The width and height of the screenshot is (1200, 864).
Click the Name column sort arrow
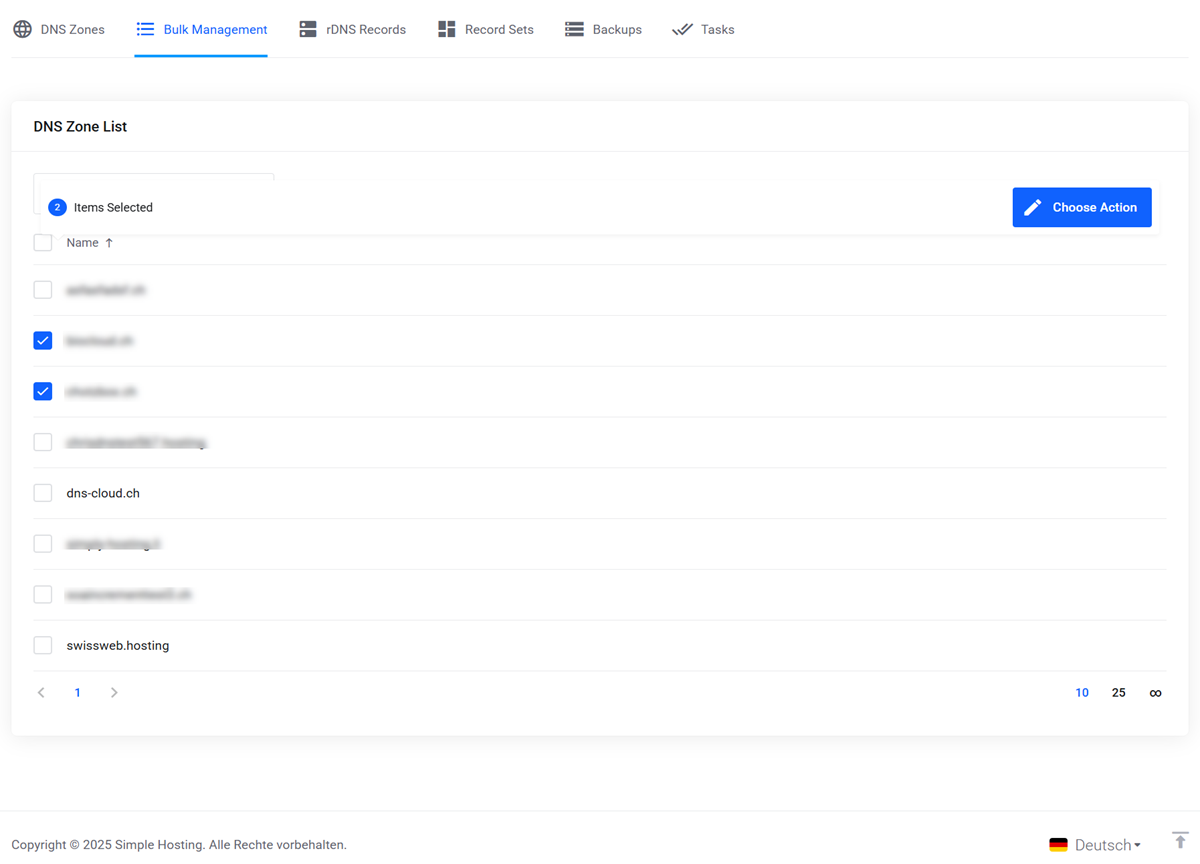108,242
